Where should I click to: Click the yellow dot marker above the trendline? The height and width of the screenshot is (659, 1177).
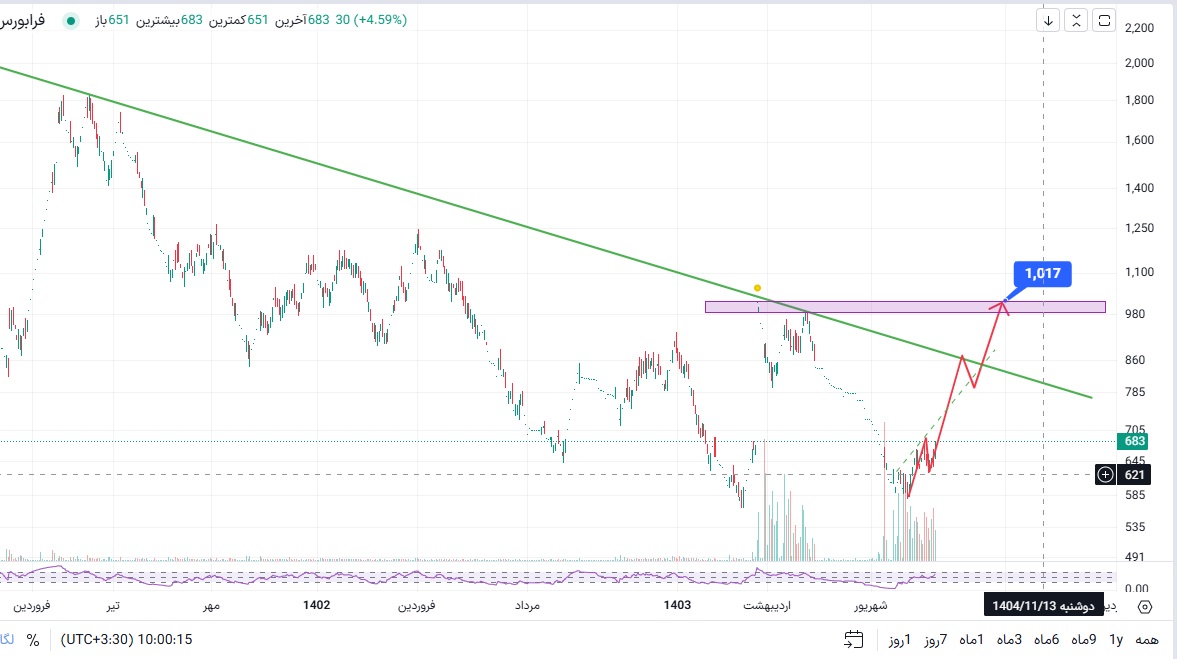pos(758,288)
